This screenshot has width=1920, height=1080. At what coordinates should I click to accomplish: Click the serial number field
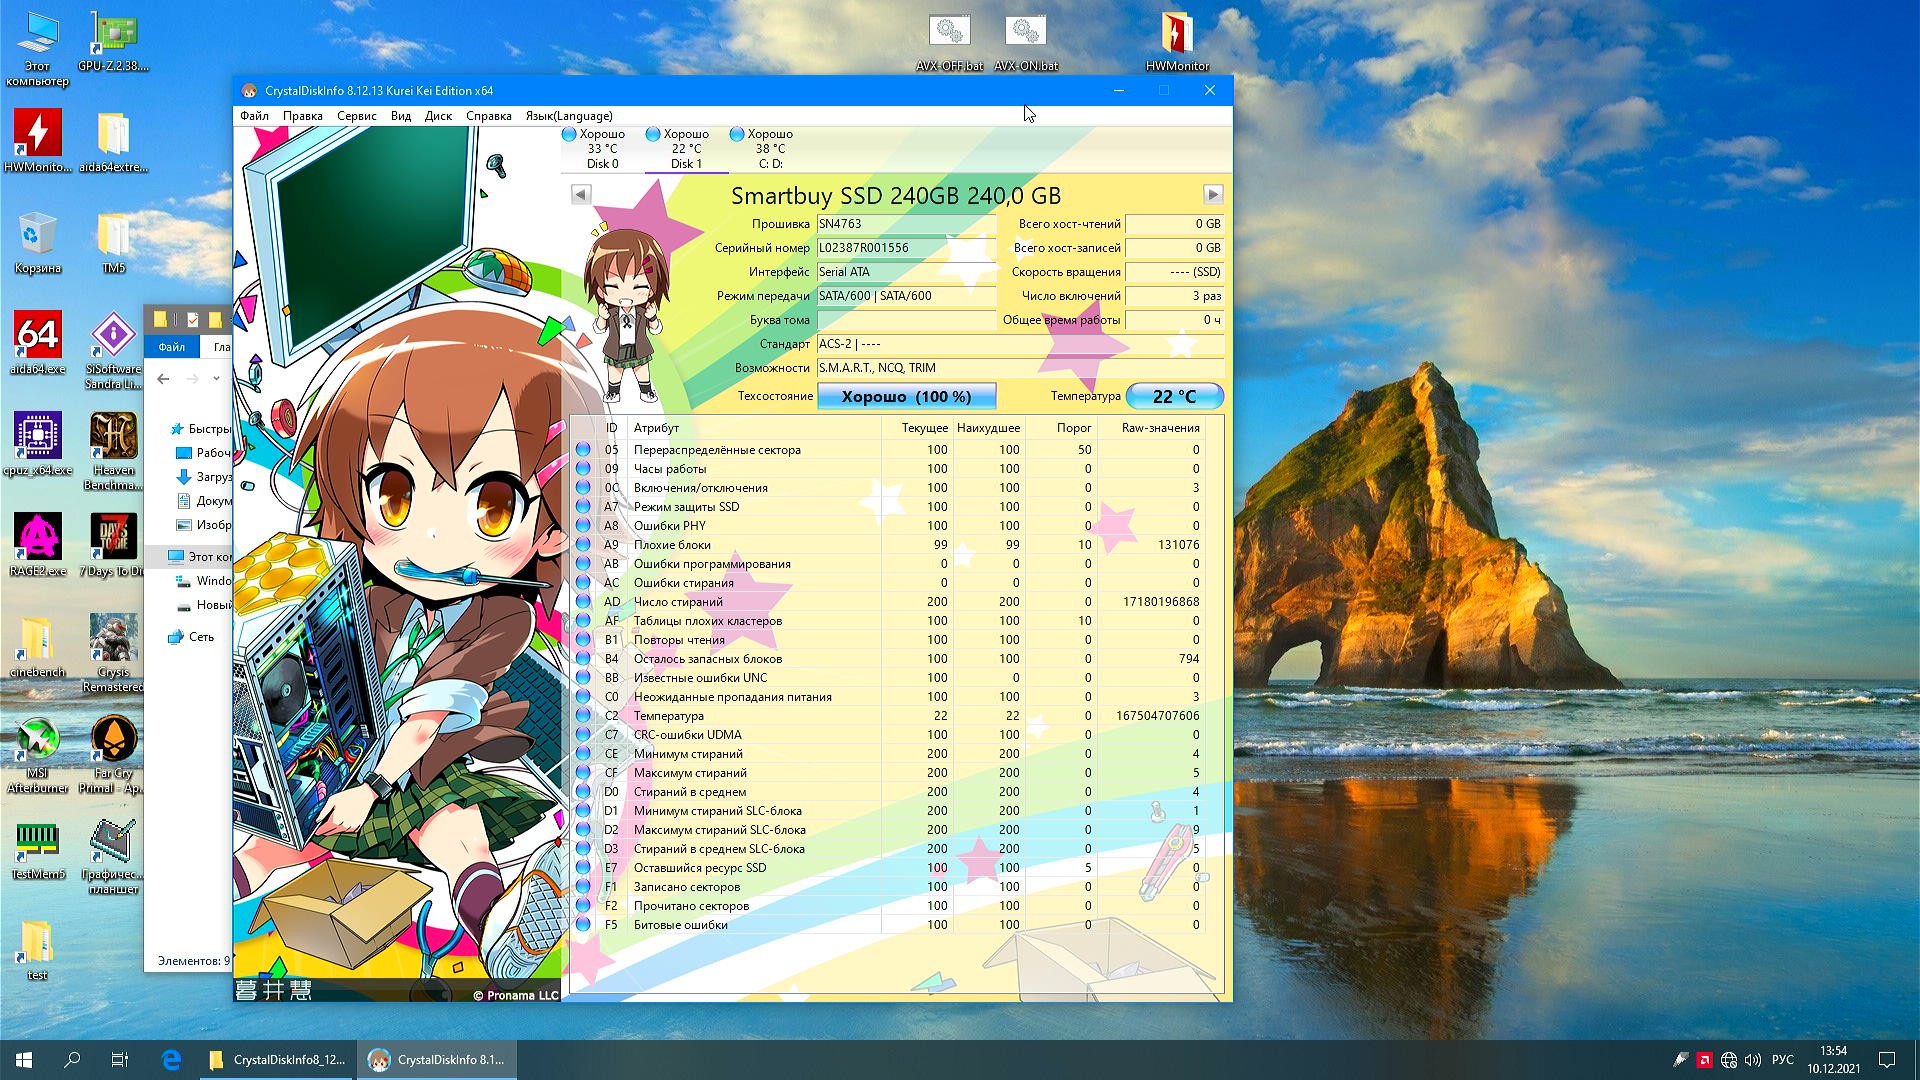pyautogui.click(x=905, y=248)
